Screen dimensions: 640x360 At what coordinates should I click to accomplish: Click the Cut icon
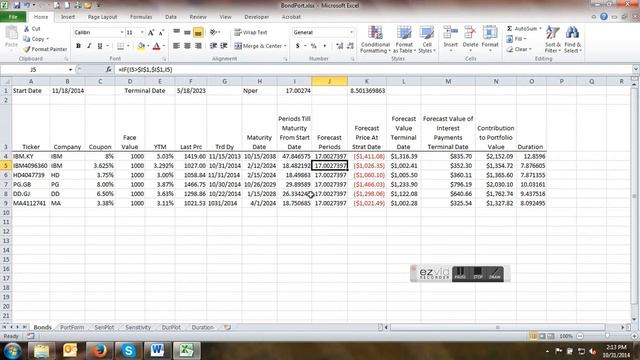click(x=27, y=29)
